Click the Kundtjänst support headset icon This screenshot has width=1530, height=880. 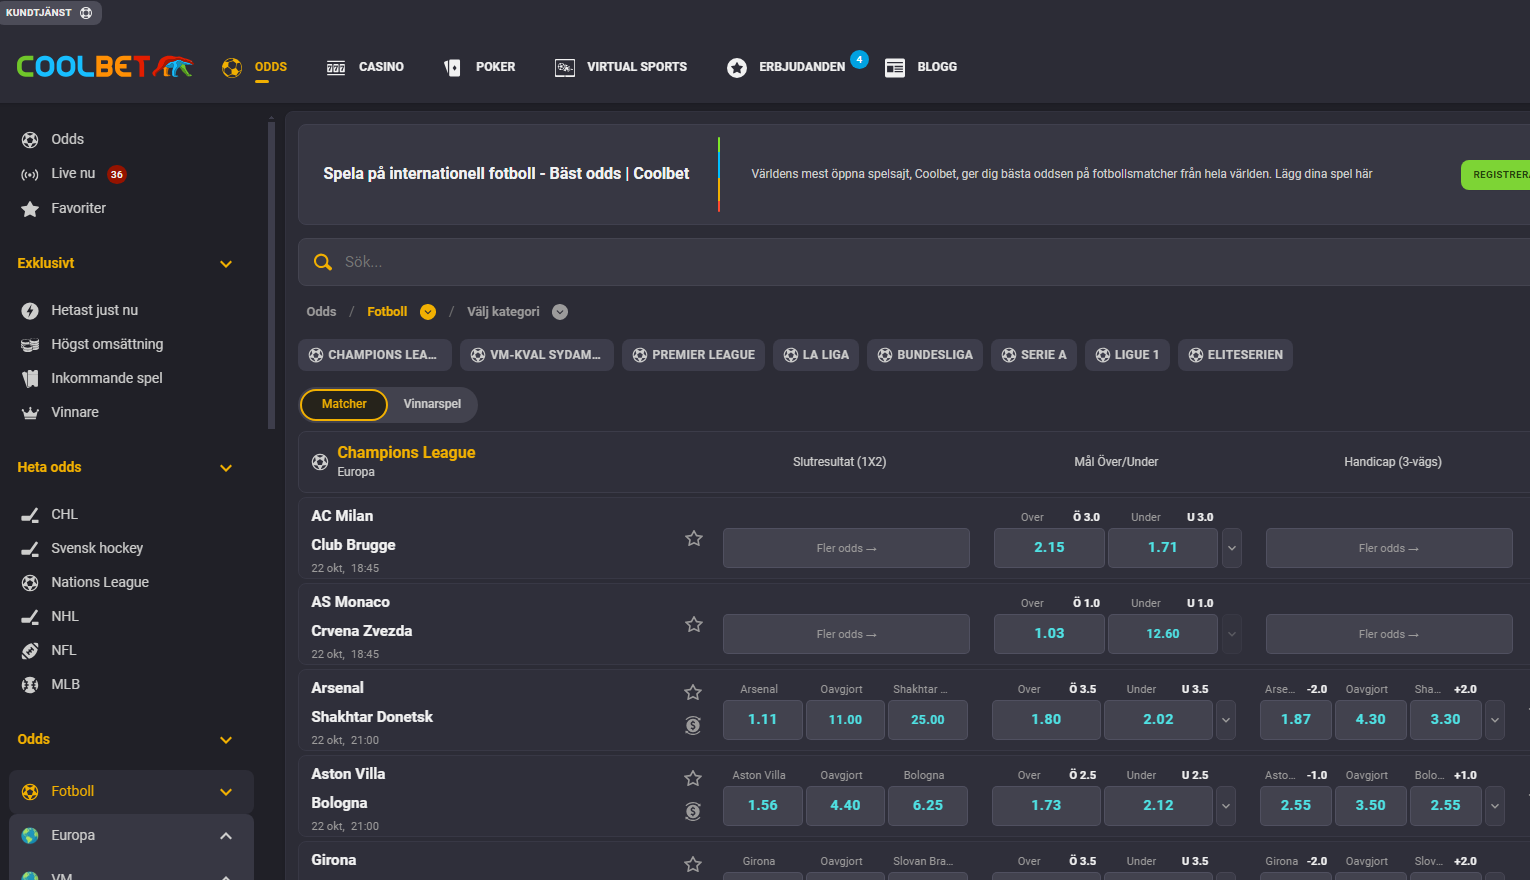[86, 13]
